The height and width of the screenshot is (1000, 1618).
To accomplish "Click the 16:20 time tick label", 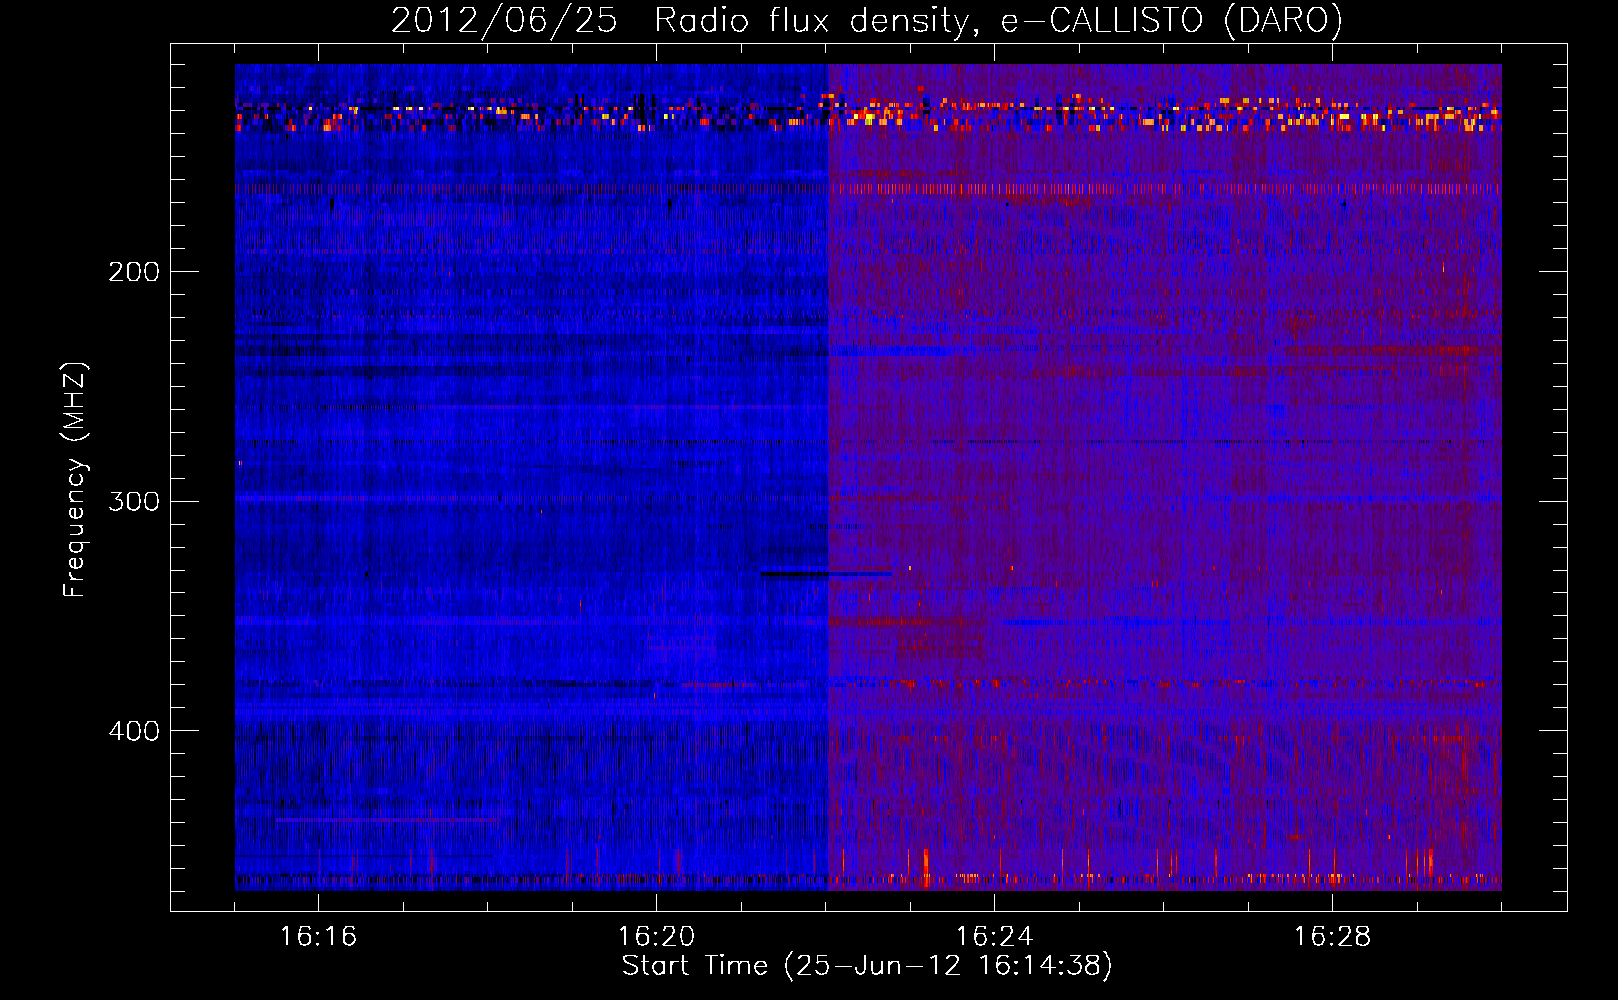I will pyautogui.click(x=656, y=937).
